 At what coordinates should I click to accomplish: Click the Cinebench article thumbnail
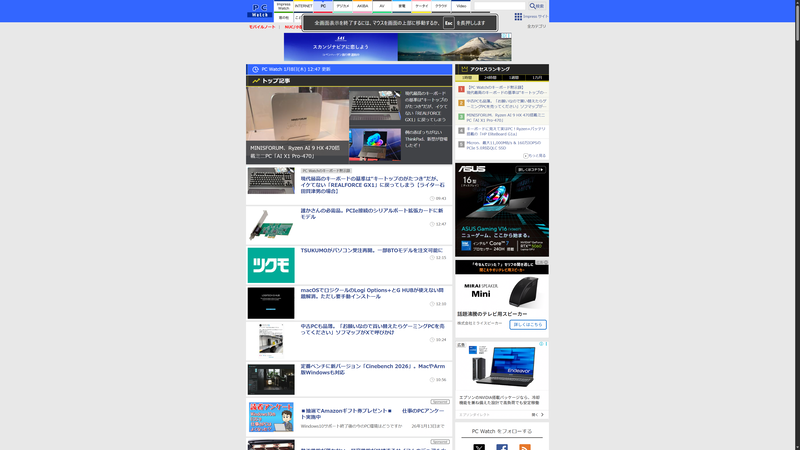pyautogui.click(x=271, y=379)
